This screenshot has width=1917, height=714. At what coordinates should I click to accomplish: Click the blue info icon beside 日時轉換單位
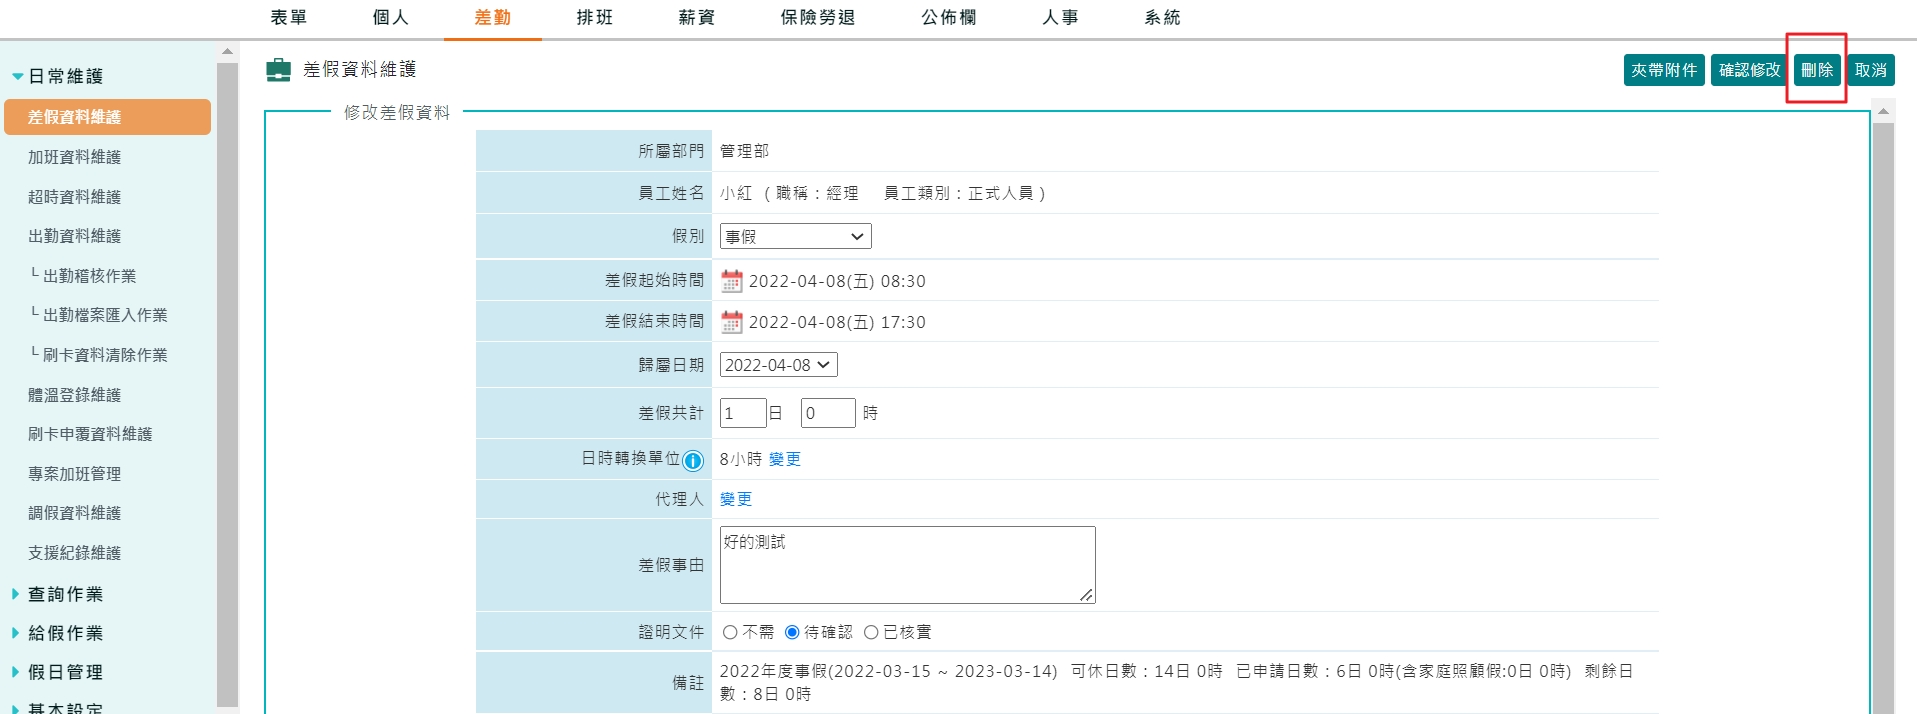click(692, 460)
